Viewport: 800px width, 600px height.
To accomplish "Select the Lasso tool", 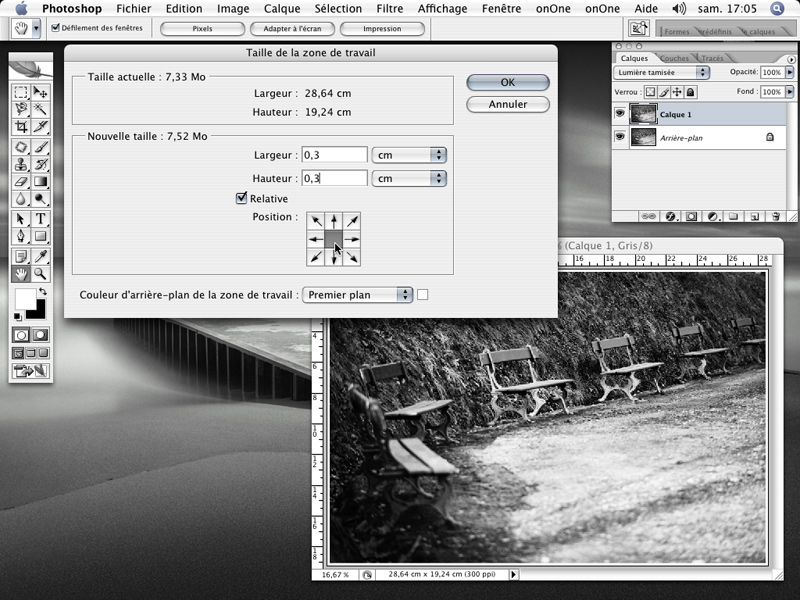I will coord(21,109).
